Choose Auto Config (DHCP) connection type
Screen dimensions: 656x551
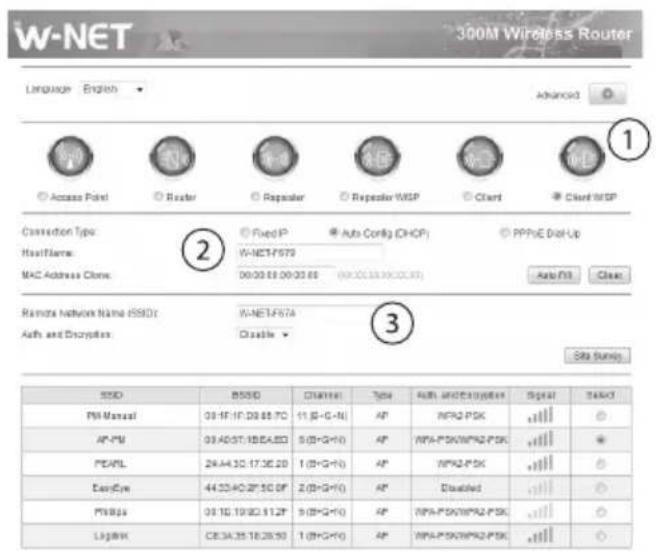(x=333, y=232)
